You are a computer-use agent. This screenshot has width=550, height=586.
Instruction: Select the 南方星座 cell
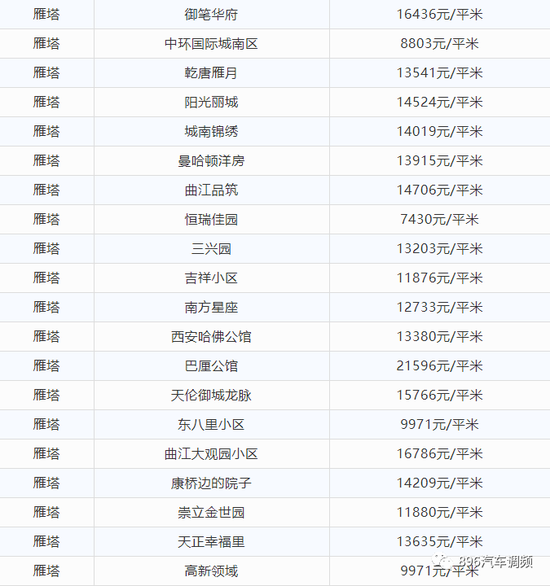tap(211, 307)
